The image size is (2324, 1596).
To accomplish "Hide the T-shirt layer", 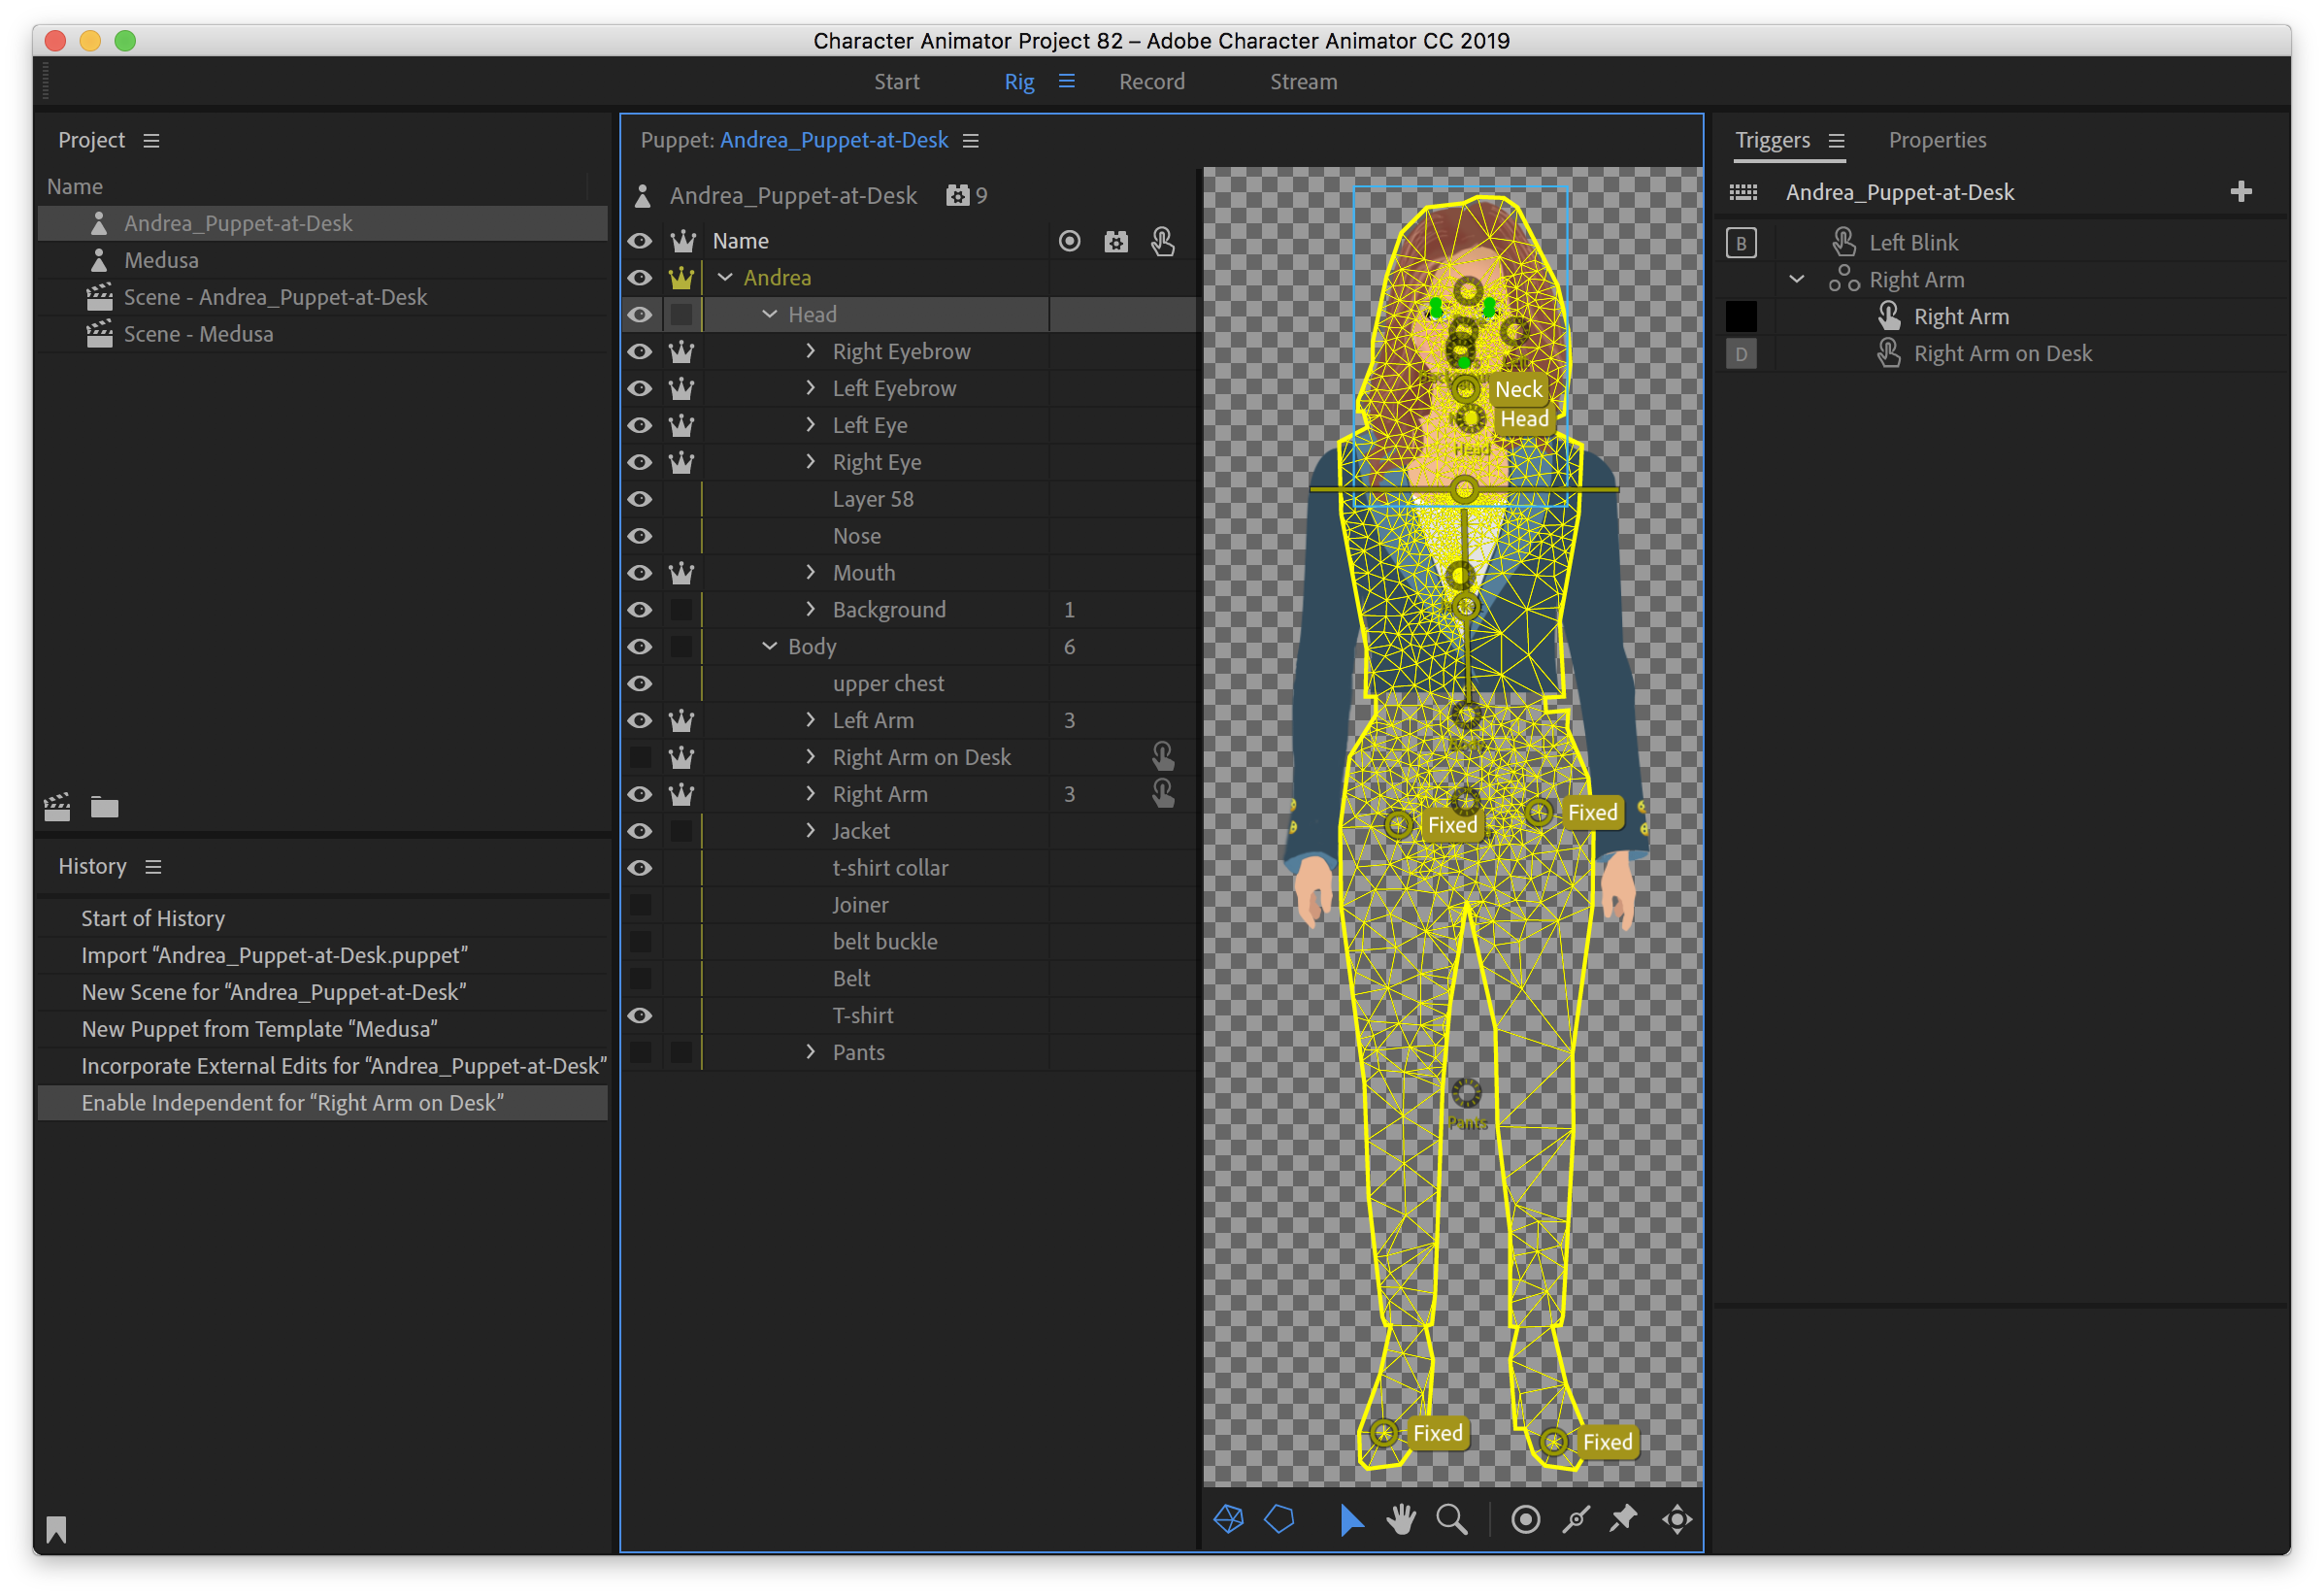I will [x=640, y=1015].
